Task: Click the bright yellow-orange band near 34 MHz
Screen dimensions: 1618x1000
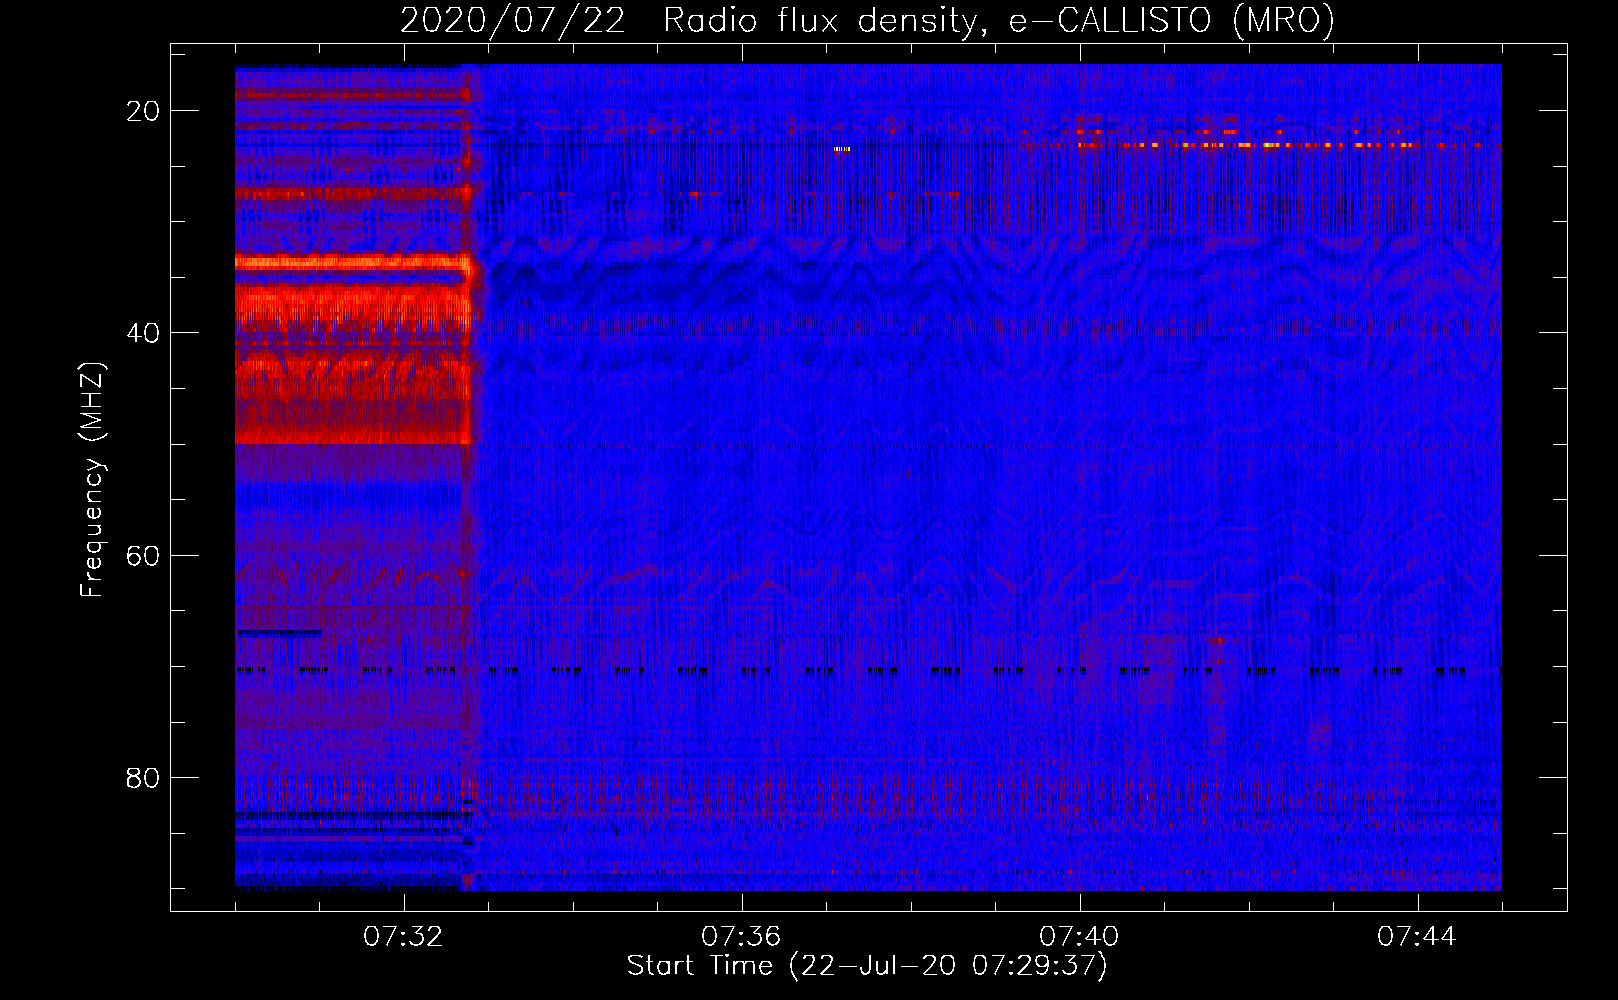Action: [353, 263]
